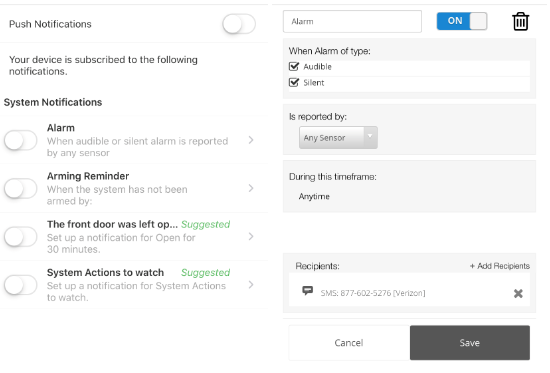Open front door left open chevron
Viewport: 550px width, 373px height.
[251, 237]
